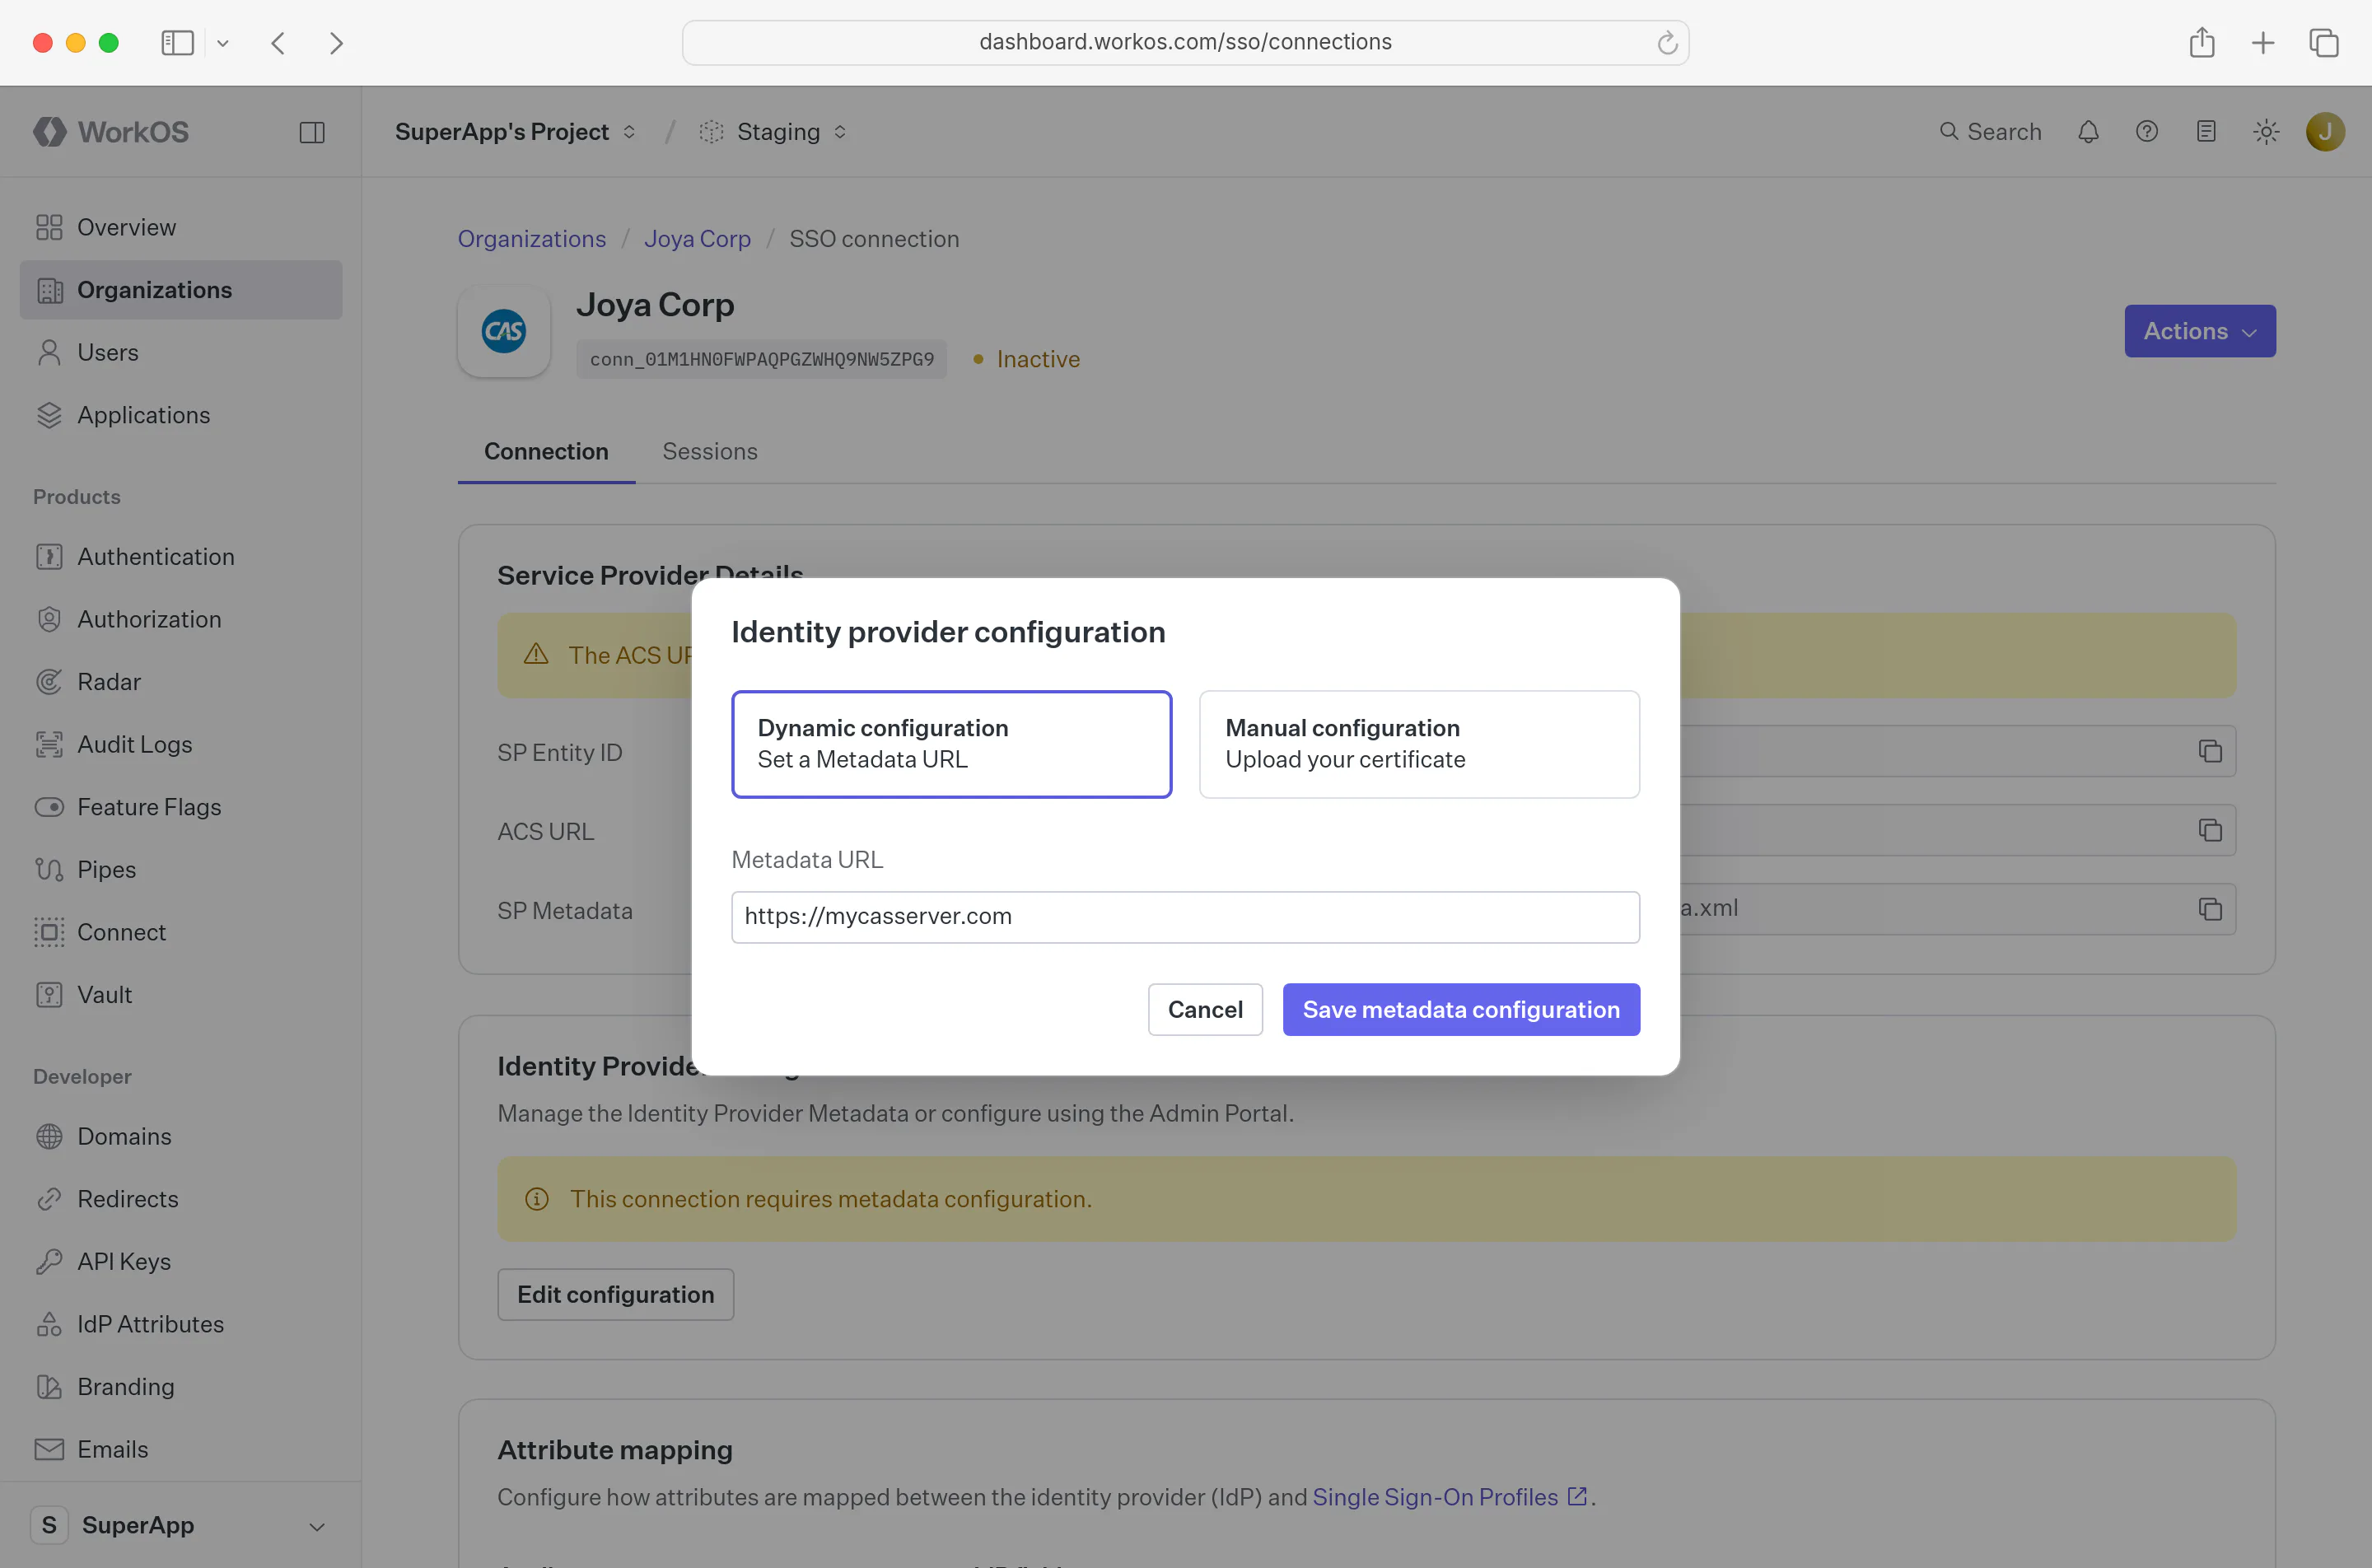Open Emails in the sidebar

181,1449
